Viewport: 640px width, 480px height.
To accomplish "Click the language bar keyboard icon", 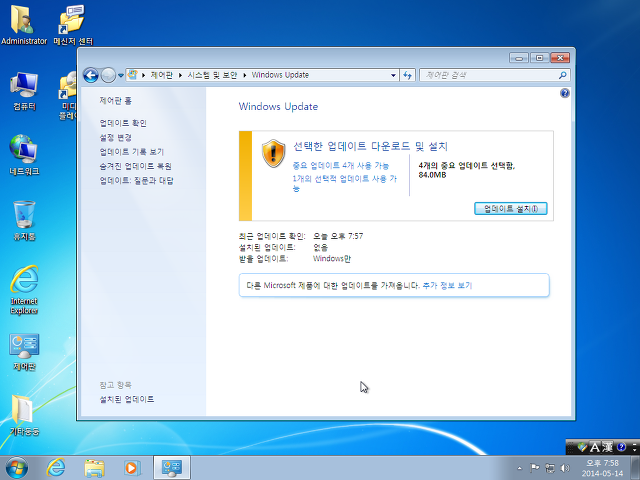I will pos(582,447).
